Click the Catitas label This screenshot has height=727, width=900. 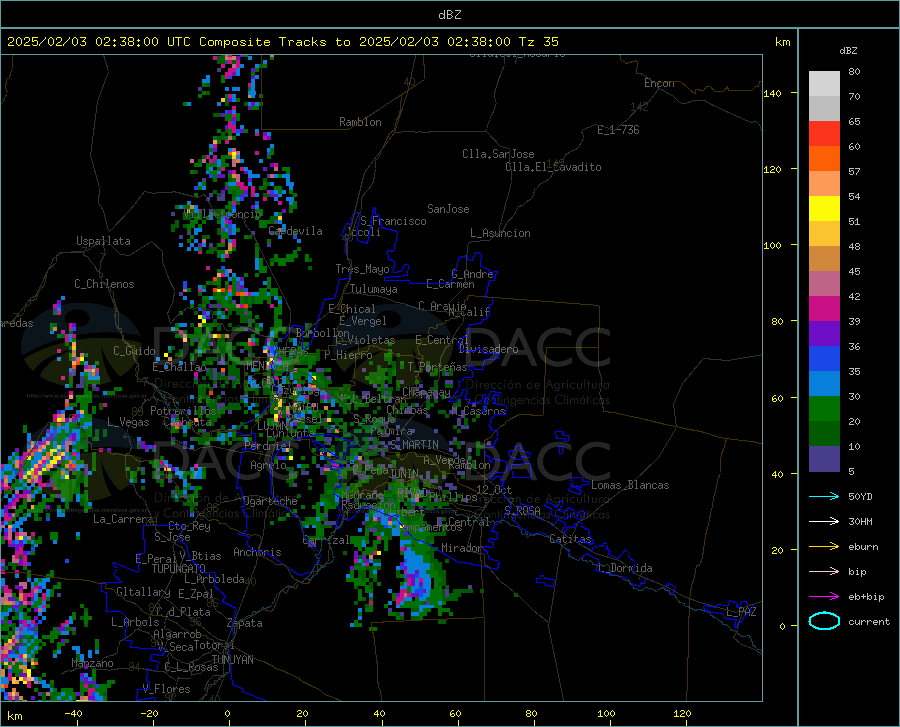click(x=571, y=539)
